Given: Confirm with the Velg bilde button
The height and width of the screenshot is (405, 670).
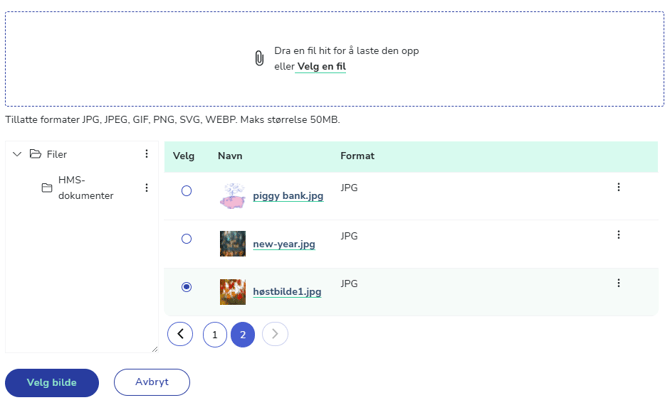Looking at the screenshot, I should pyautogui.click(x=52, y=382).
